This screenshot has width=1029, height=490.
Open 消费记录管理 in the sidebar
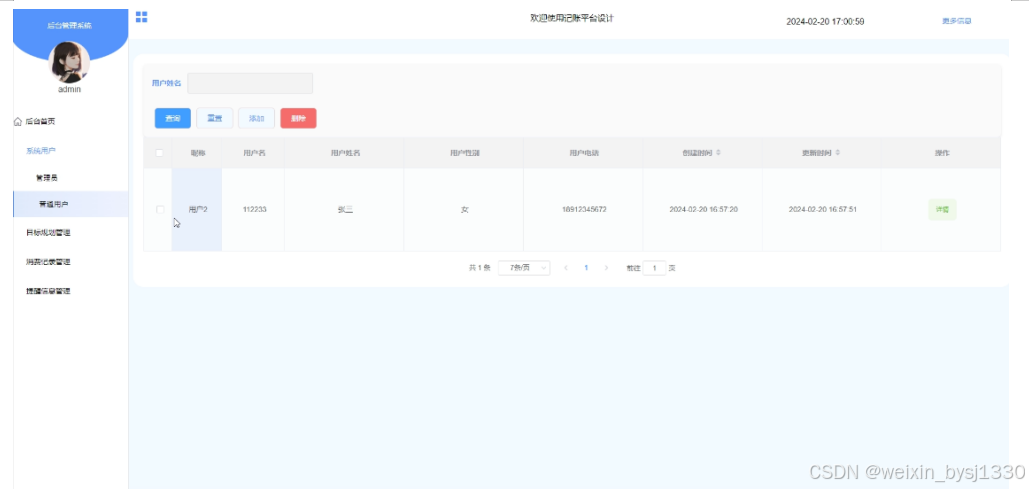coord(48,262)
